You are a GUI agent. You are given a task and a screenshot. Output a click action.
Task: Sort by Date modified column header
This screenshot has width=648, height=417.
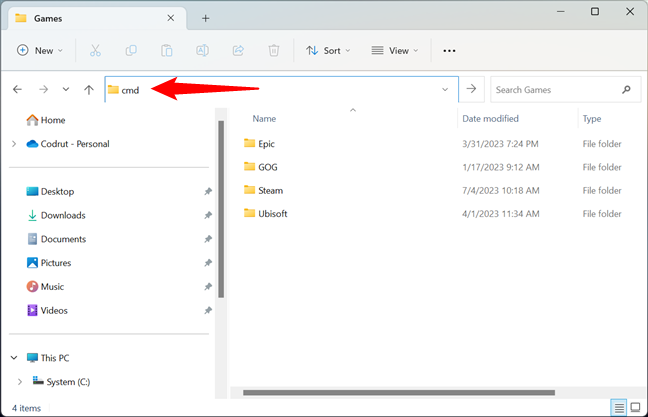pos(490,119)
